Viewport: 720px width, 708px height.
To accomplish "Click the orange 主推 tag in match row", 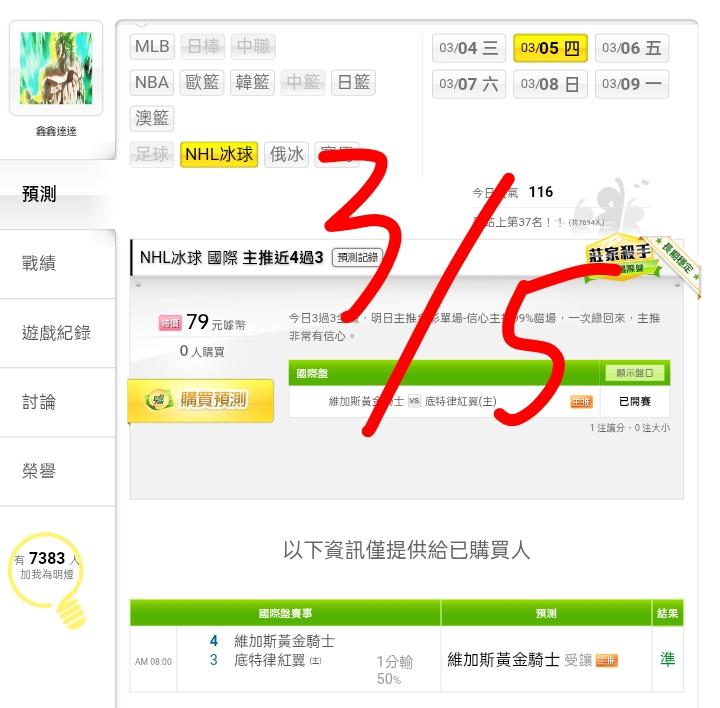I will [x=581, y=402].
